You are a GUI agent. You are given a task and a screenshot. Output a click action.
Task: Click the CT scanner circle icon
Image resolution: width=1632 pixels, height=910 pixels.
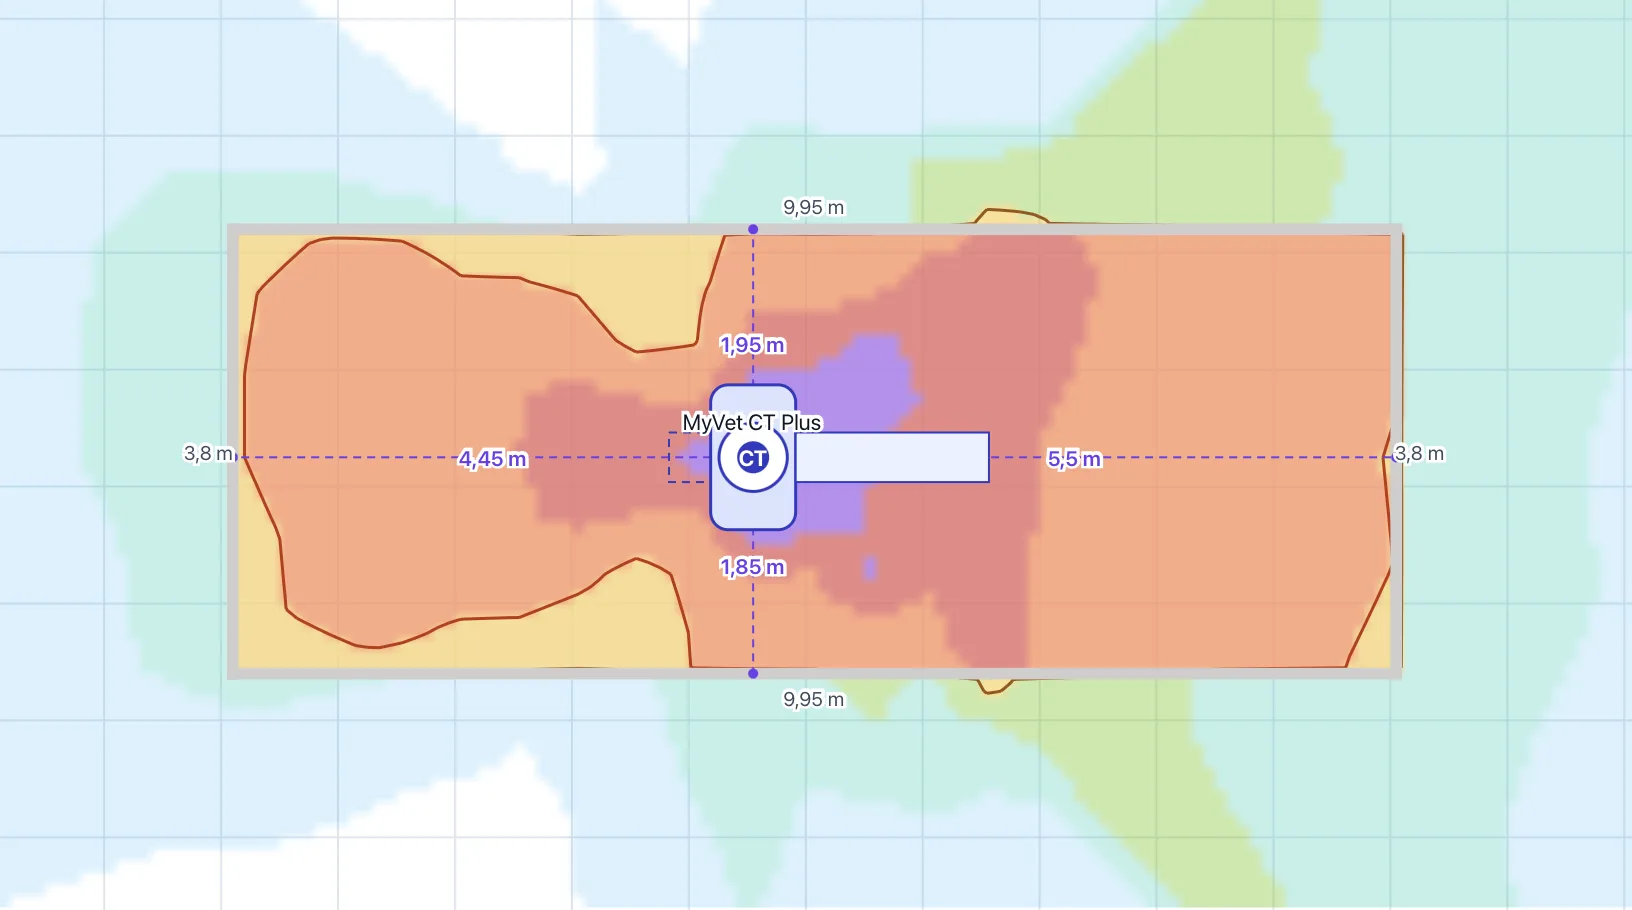pos(753,458)
